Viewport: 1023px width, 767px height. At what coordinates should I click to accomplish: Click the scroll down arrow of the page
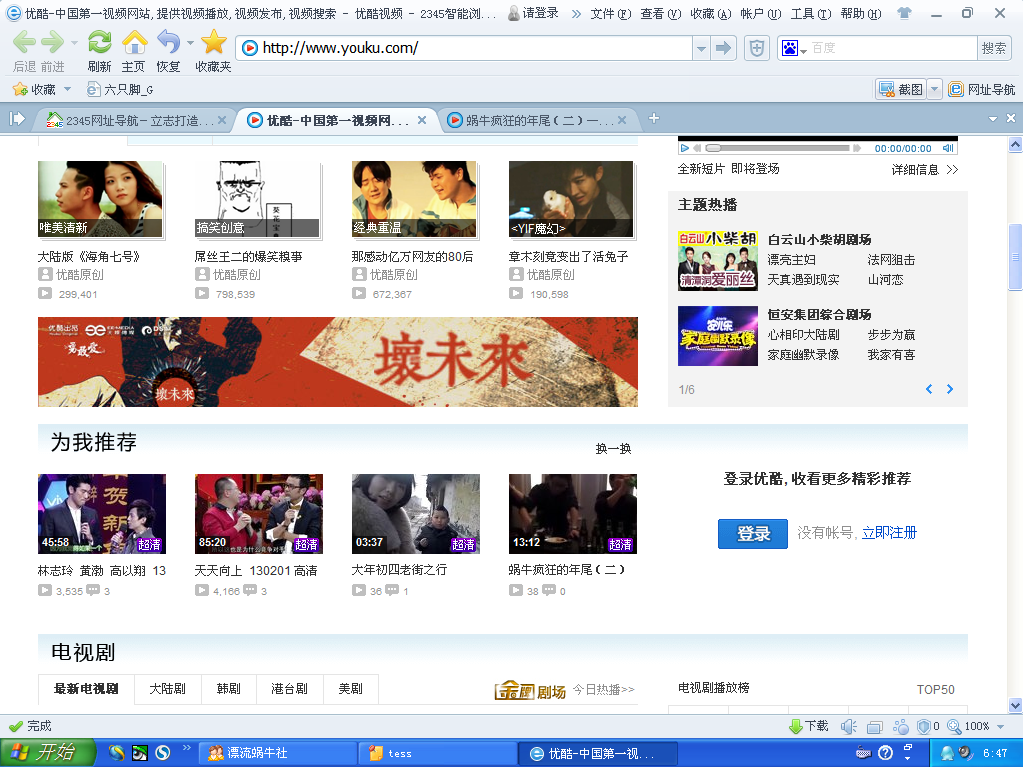click(1015, 705)
